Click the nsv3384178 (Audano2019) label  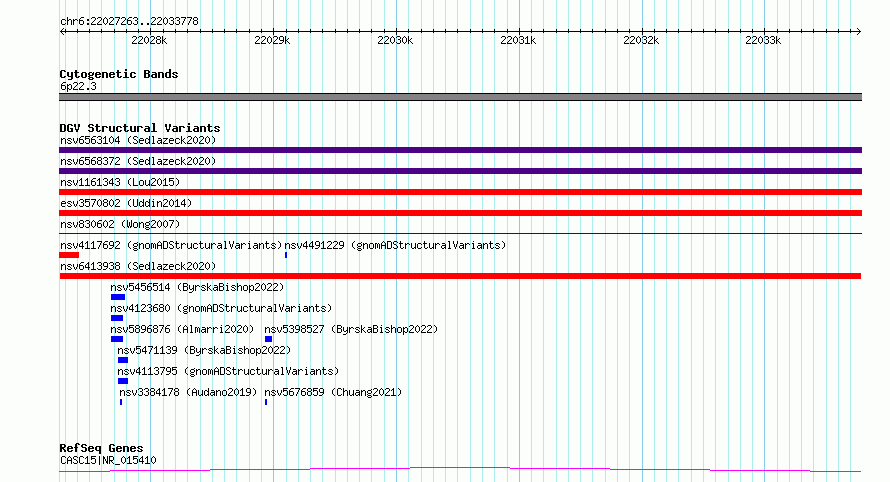coord(188,392)
